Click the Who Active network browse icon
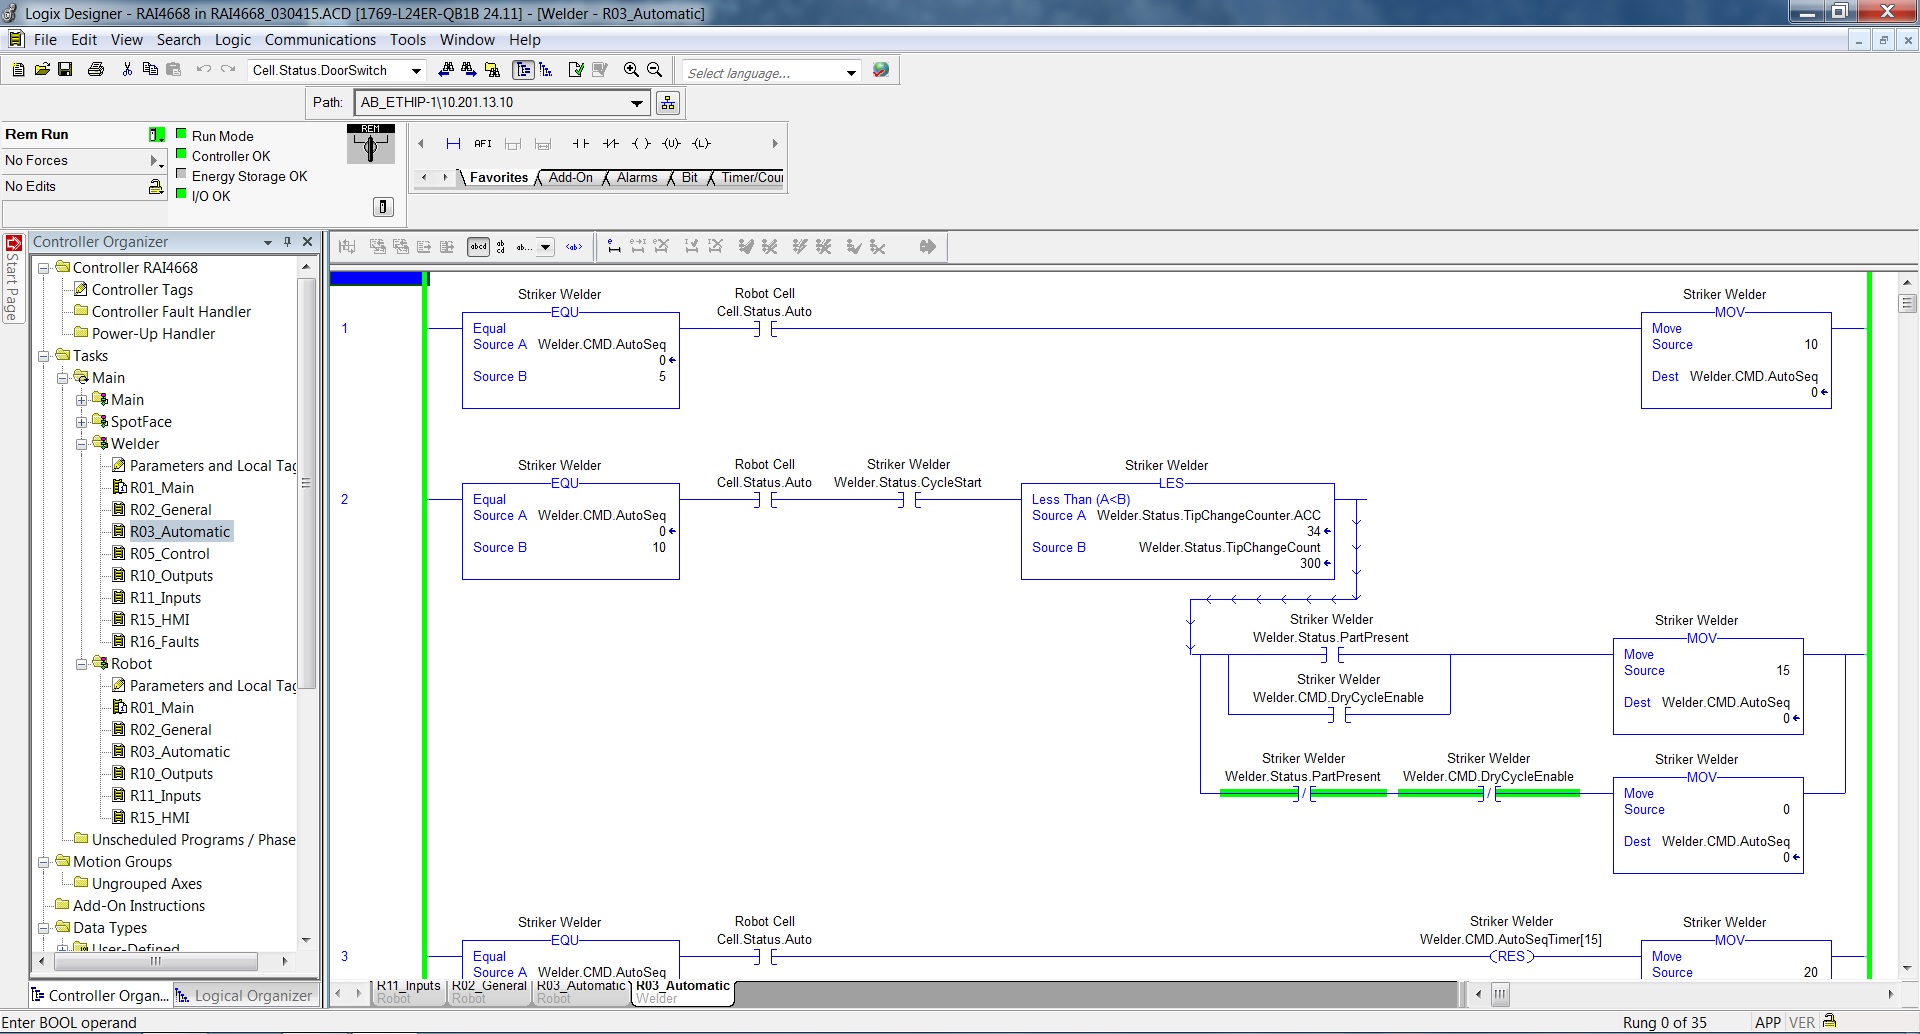Screen dimensions: 1920x1034 pos(668,103)
